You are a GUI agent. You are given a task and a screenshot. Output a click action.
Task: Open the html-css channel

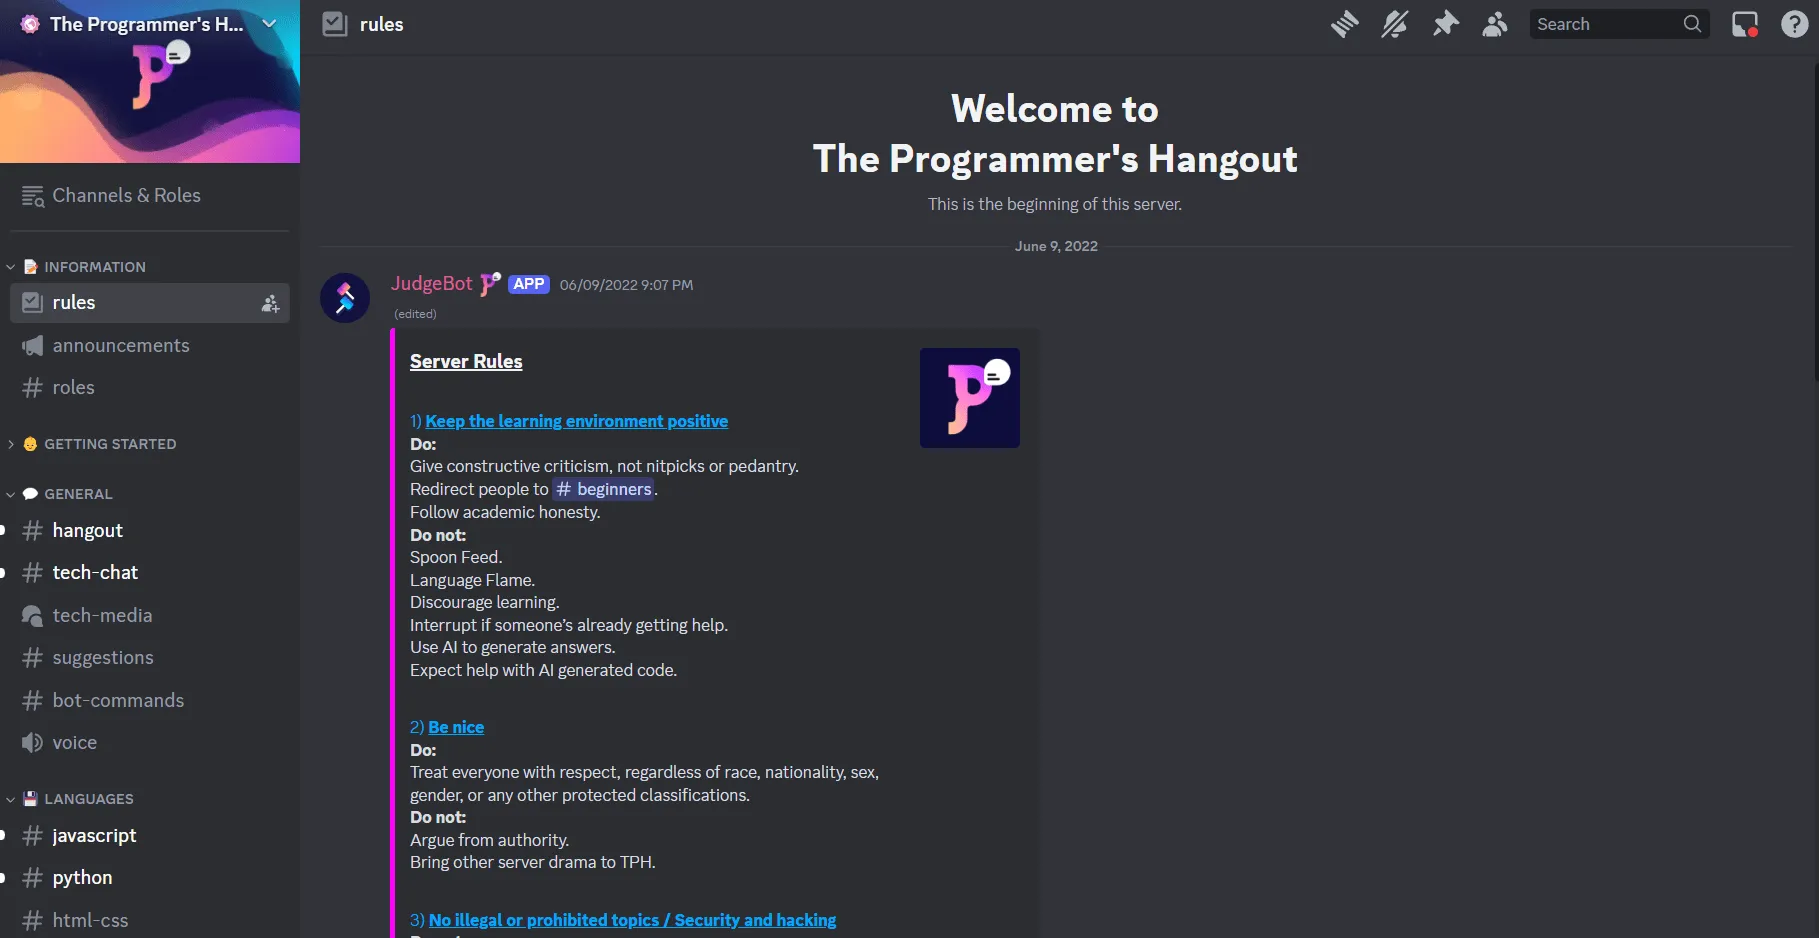[x=150, y=921]
